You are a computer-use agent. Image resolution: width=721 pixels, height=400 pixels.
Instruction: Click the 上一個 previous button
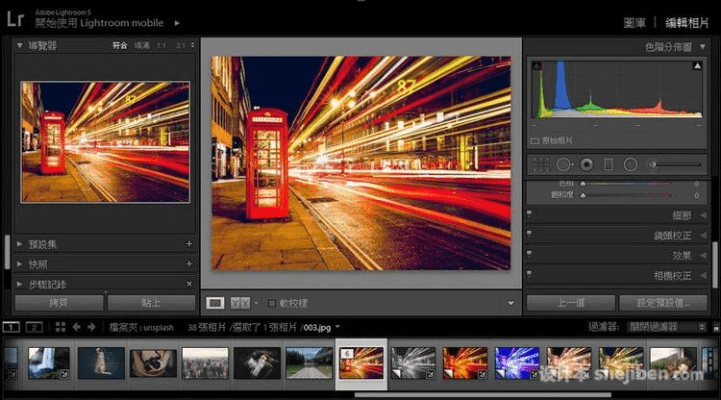pyautogui.click(x=571, y=303)
